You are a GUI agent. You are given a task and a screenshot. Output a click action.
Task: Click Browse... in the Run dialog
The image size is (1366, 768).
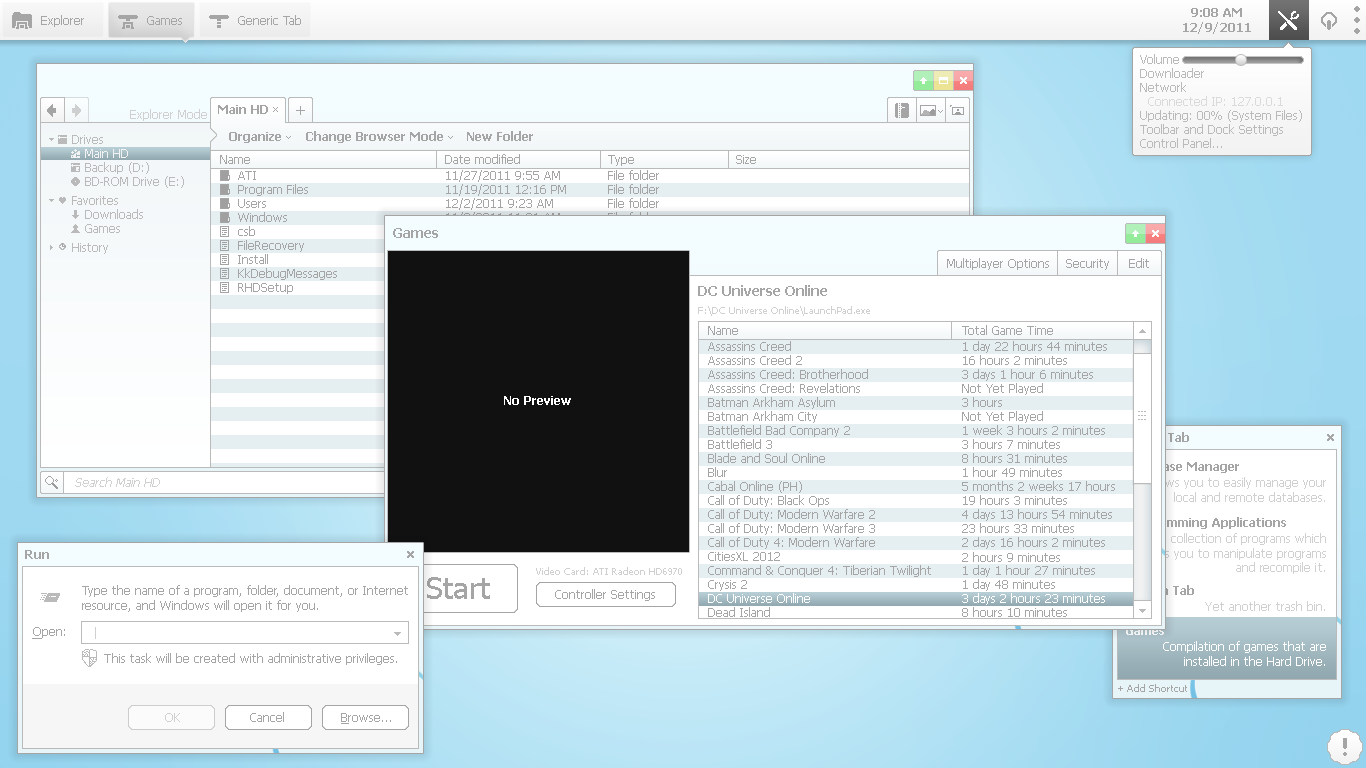click(365, 717)
